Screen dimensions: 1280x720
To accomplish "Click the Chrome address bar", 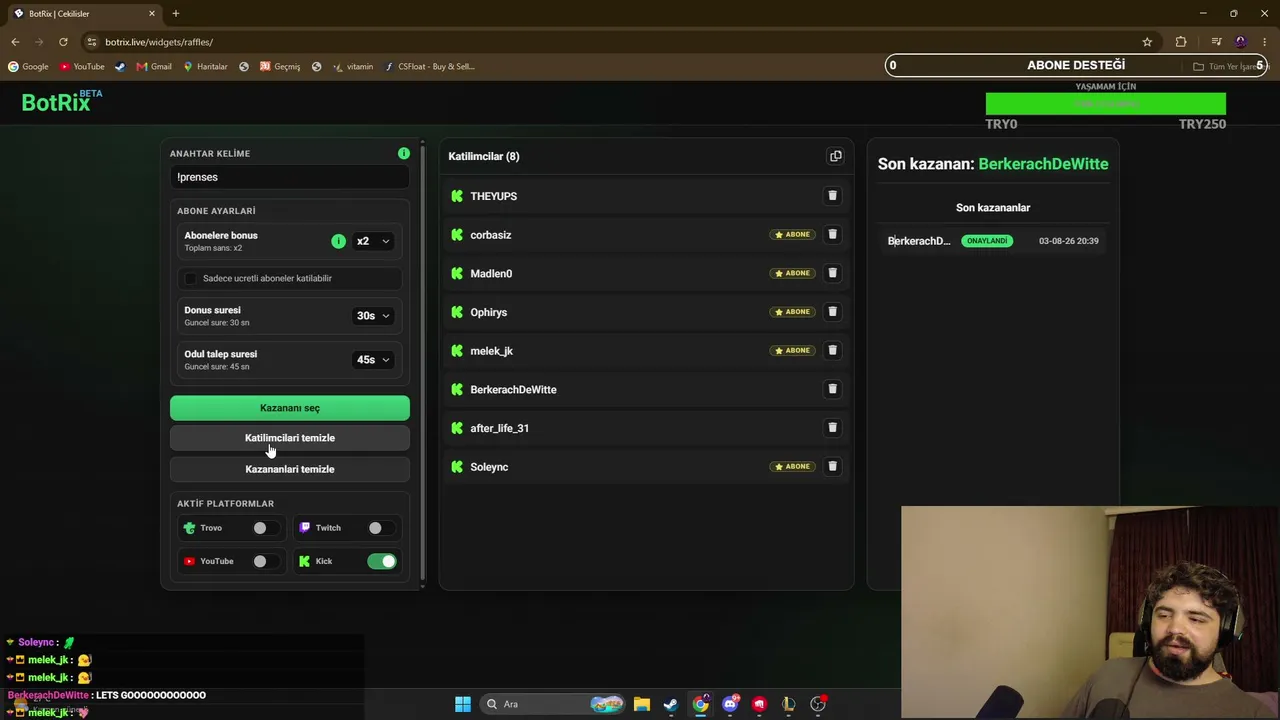I will pyautogui.click(x=620, y=42).
